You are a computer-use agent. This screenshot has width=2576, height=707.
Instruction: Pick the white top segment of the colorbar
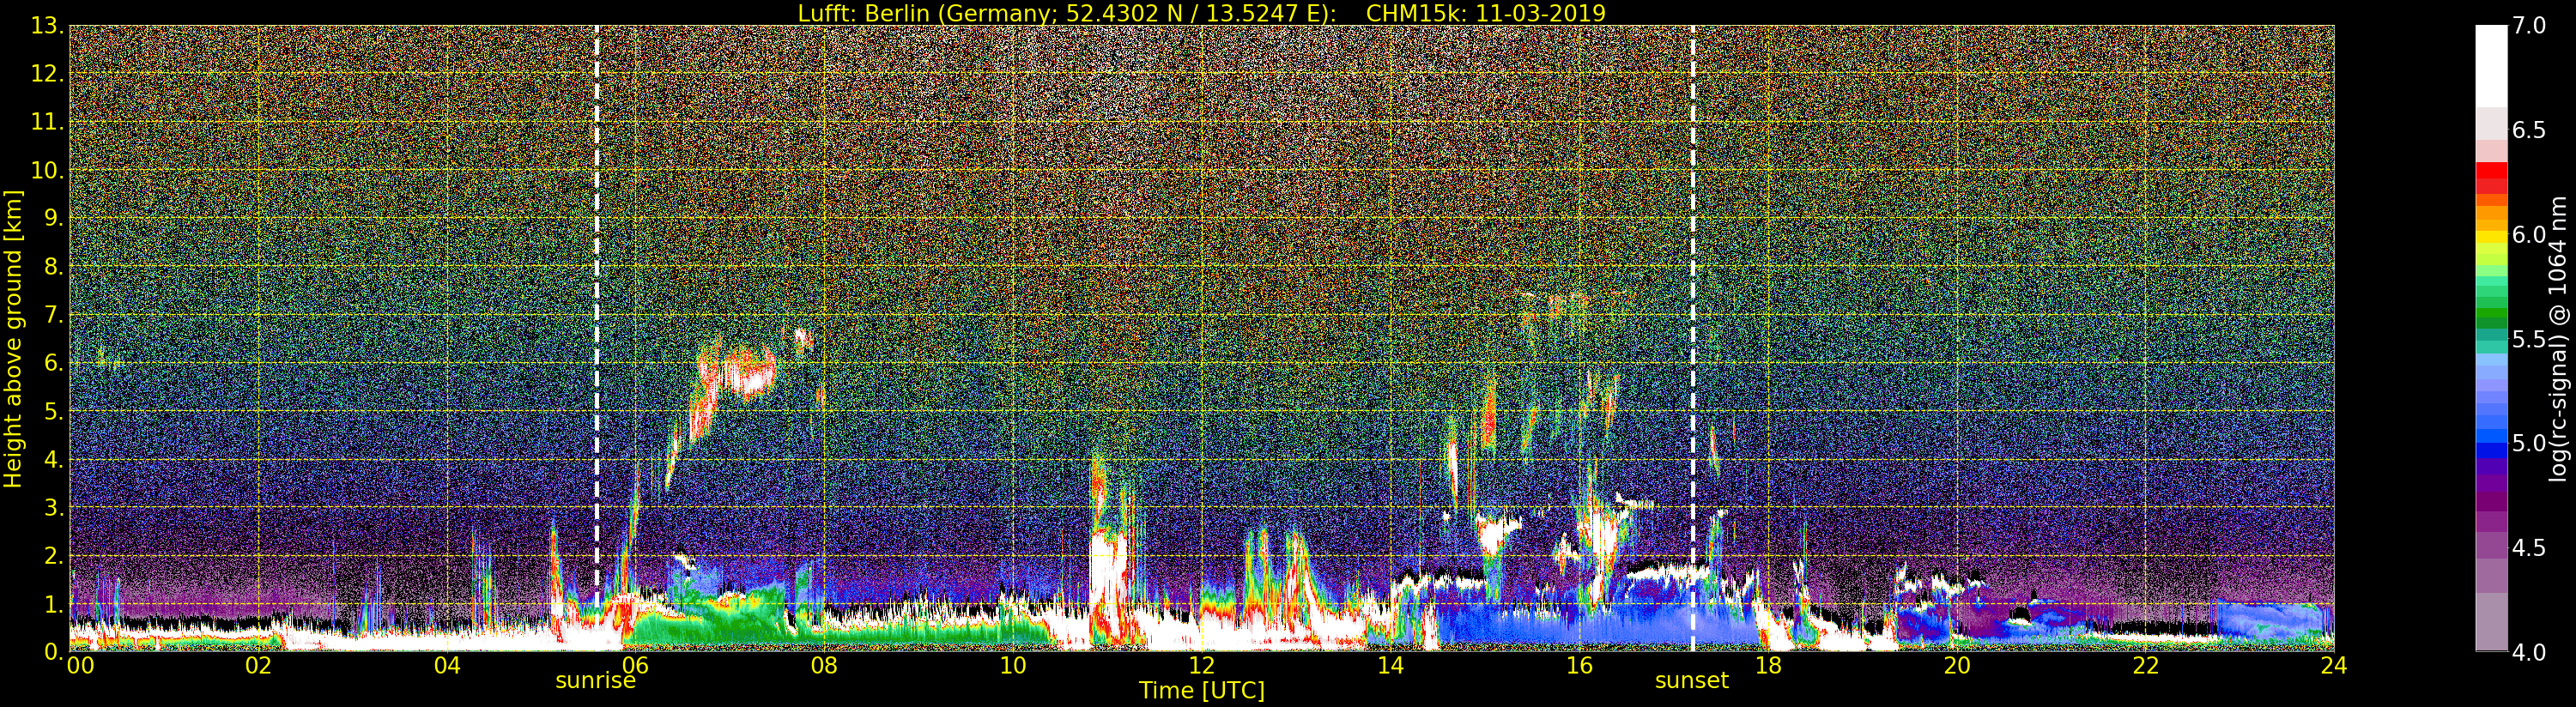(2491, 65)
